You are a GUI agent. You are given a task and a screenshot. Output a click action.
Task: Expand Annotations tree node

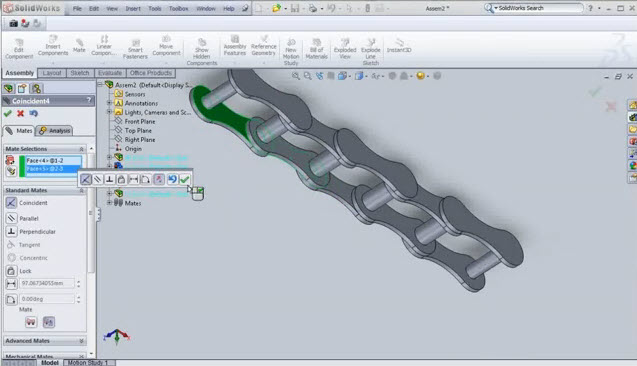109,103
